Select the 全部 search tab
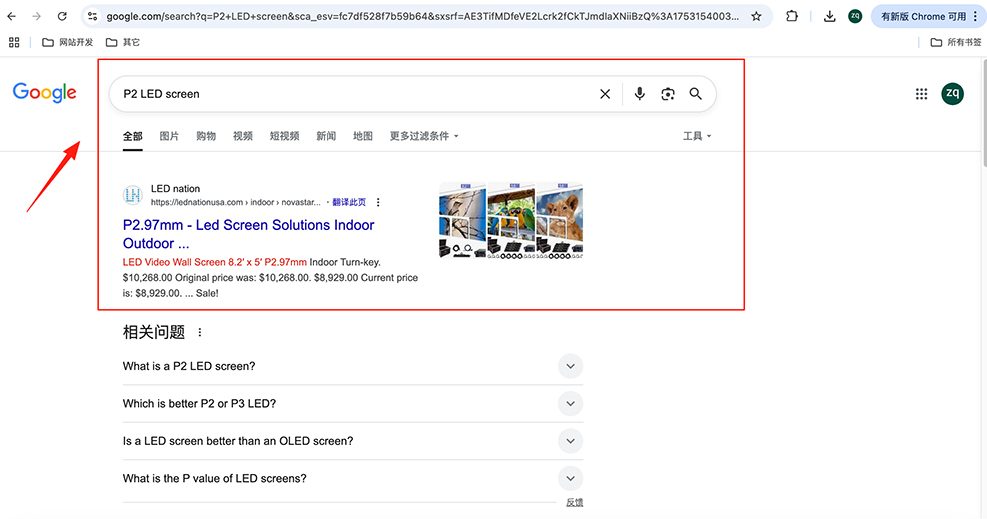 point(133,136)
